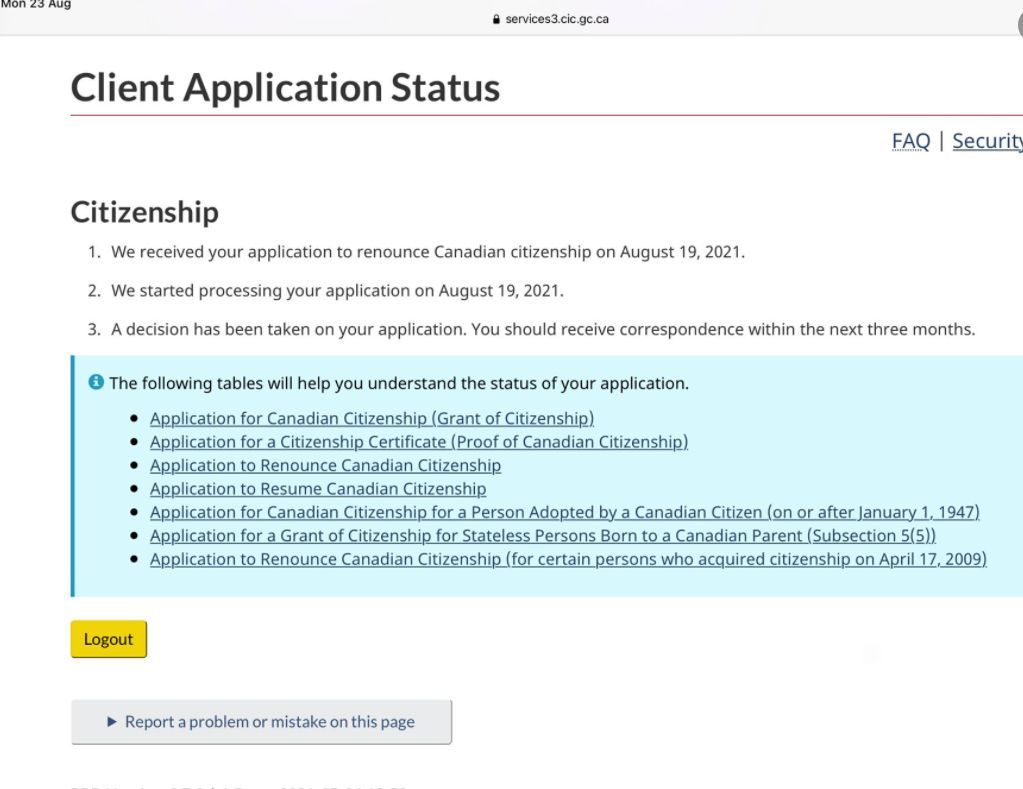Click the 'We started processing your application' line
Screen dimensions: 1023x789
tap(337, 290)
